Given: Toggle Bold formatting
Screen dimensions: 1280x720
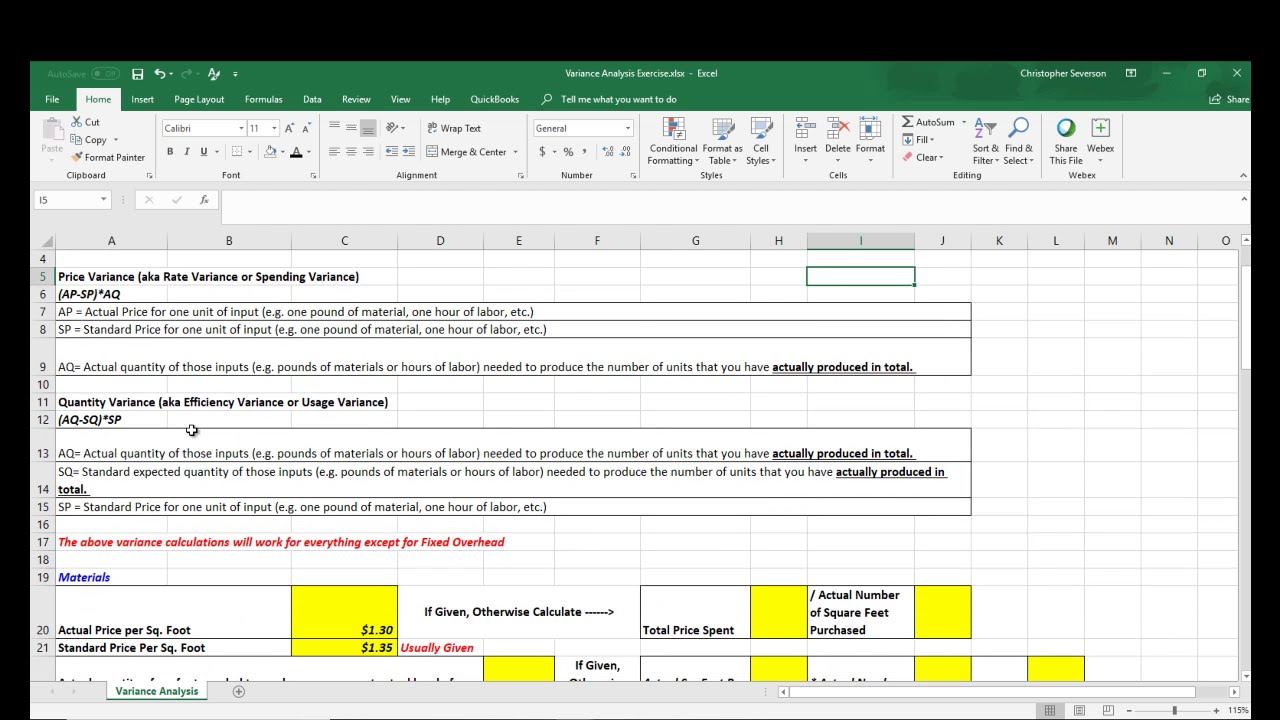Looking at the screenshot, I should (x=170, y=152).
